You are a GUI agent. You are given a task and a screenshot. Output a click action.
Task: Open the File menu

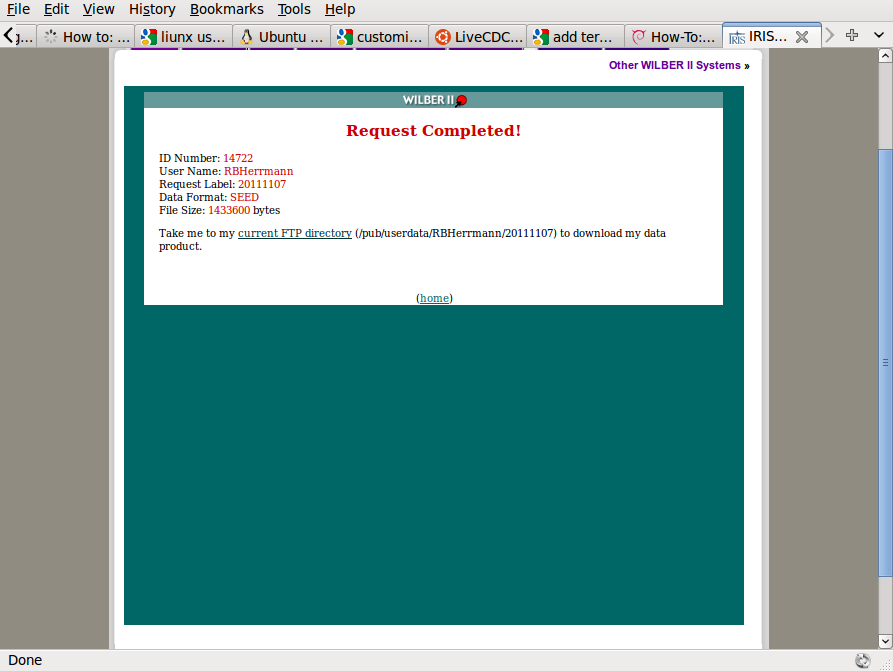point(18,9)
